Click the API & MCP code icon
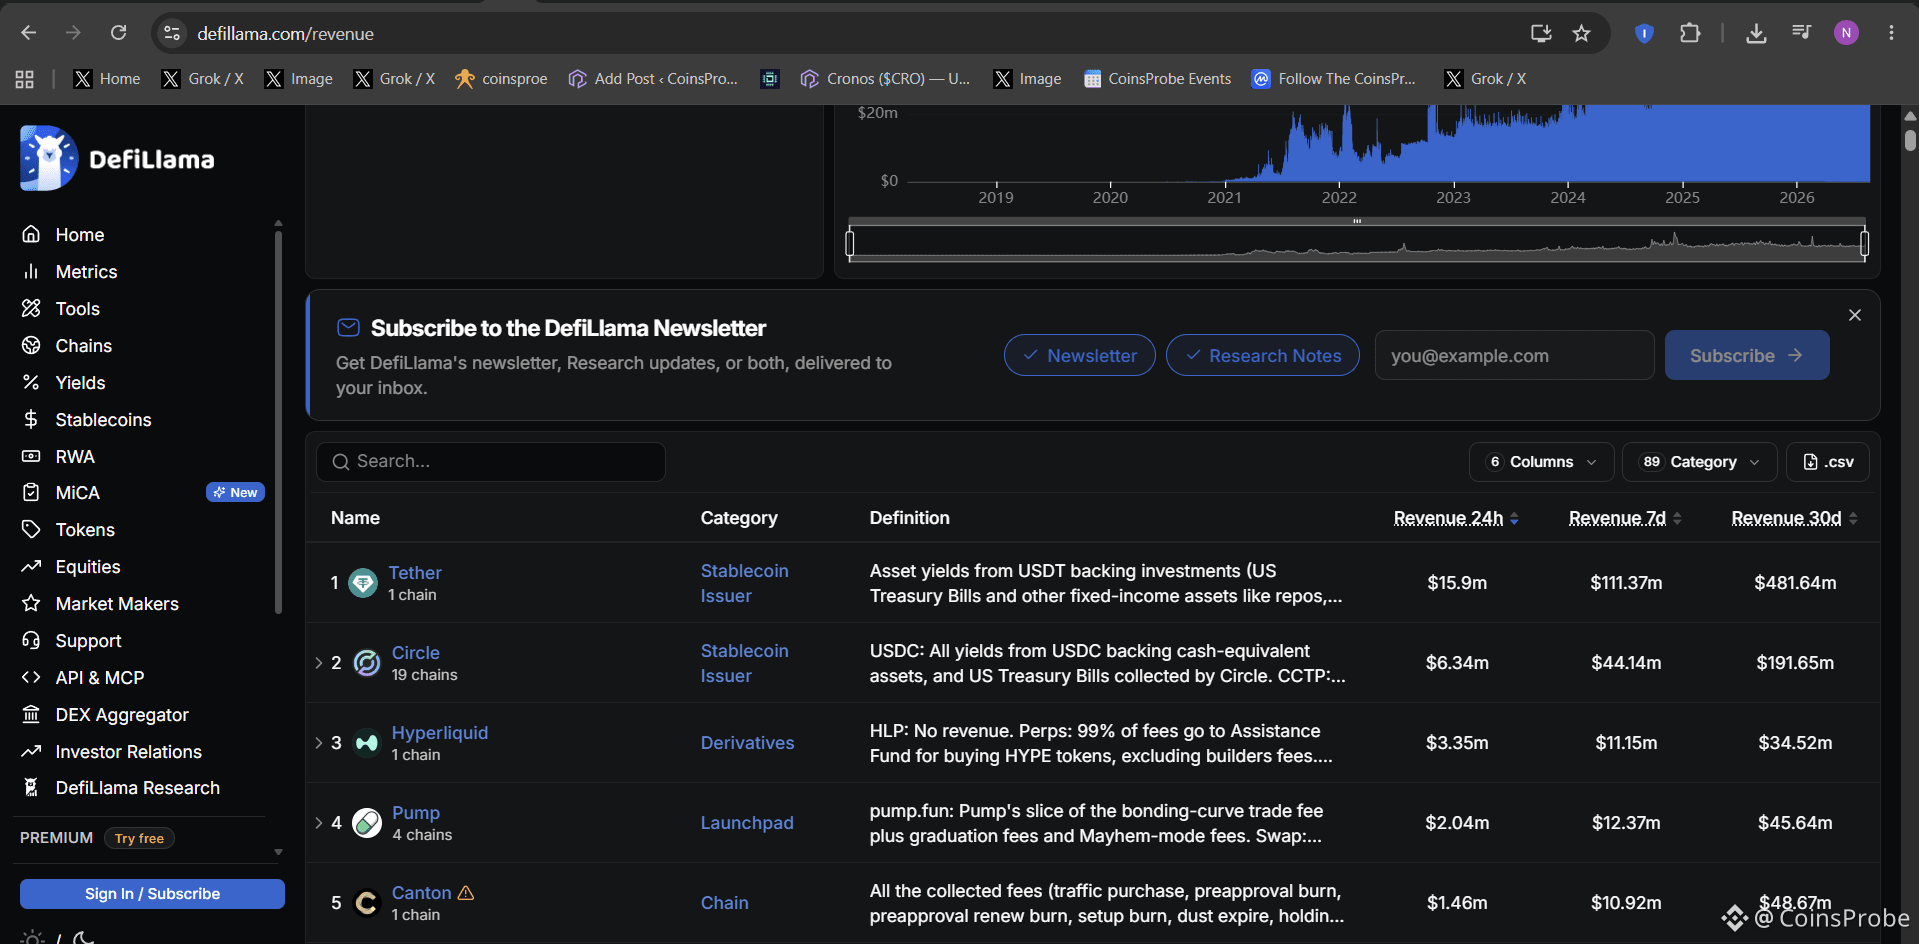 point(31,677)
